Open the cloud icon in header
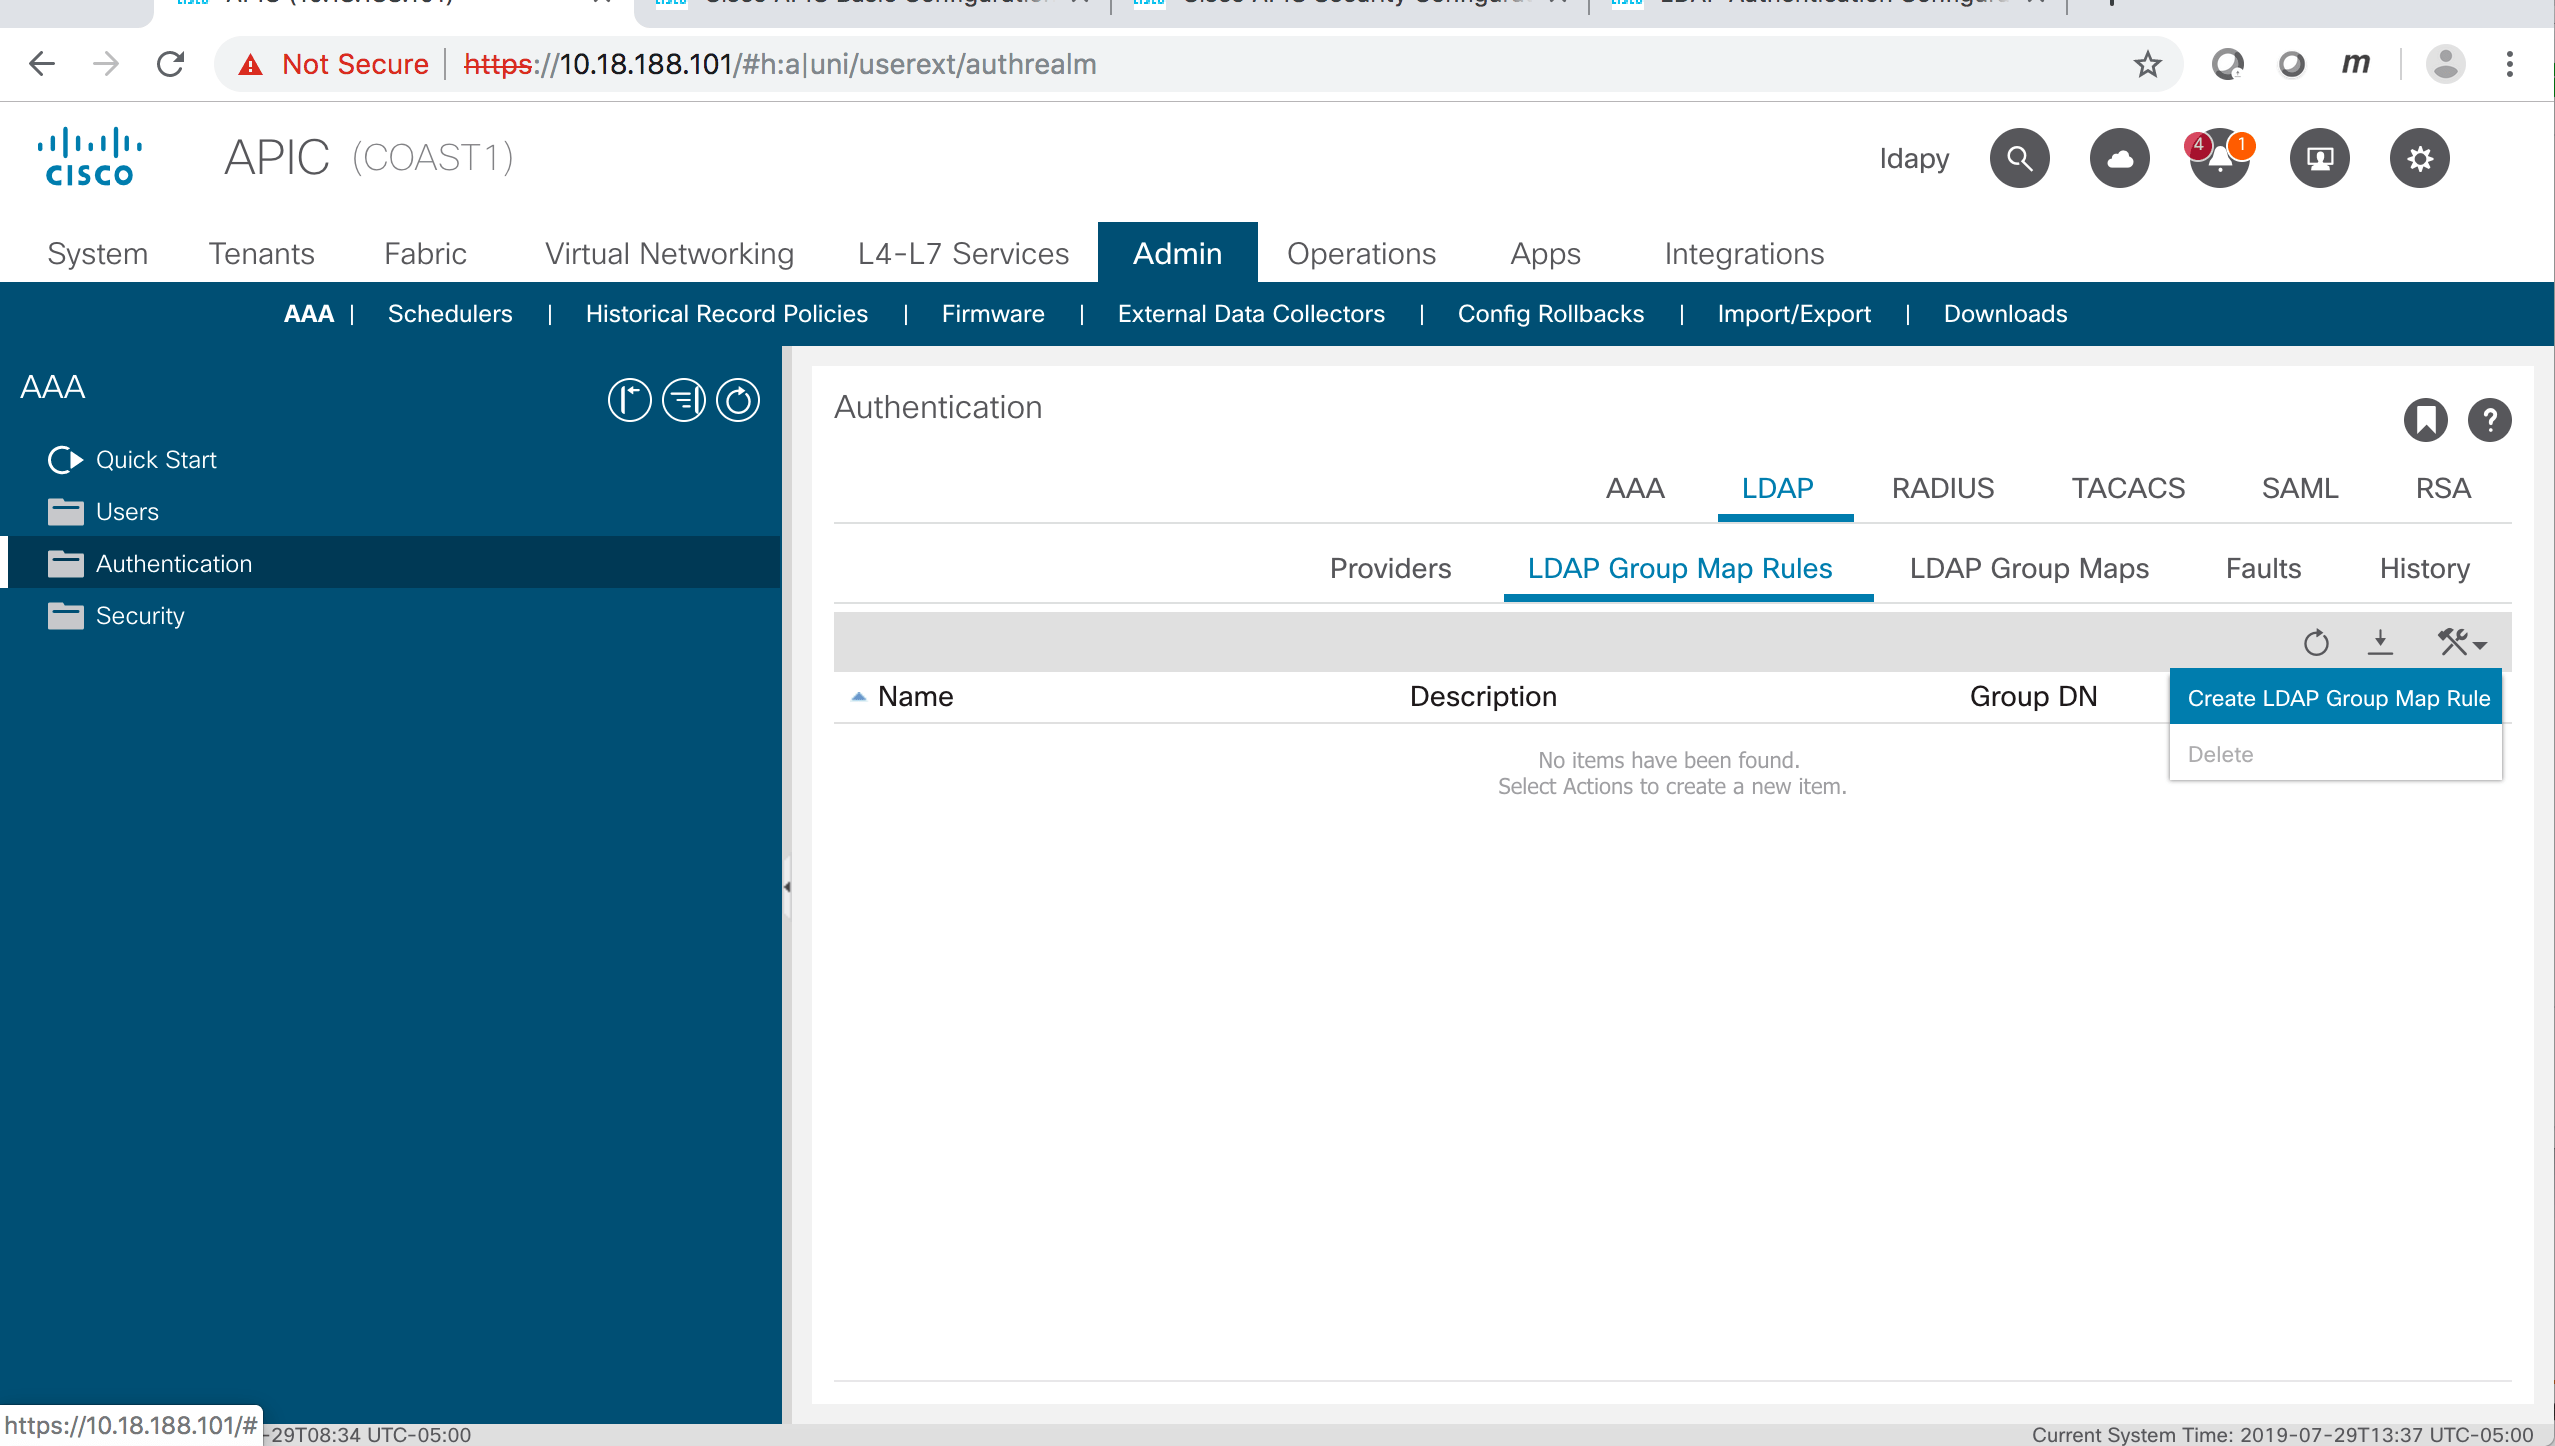This screenshot has width=2555, height=1446. (x=2119, y=158)
